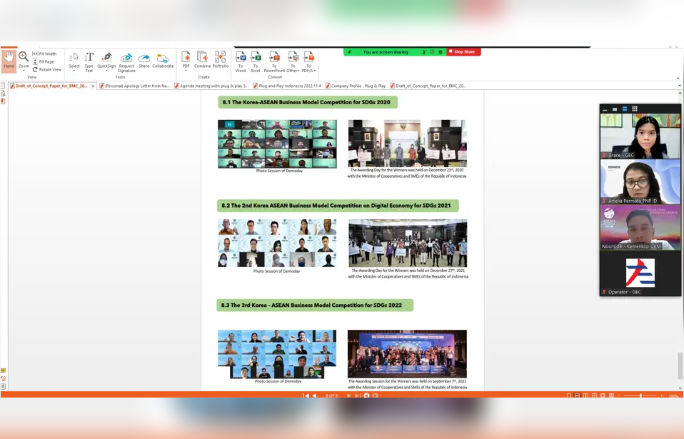This screenshot has width=684, height=439.
Task: Select the Fit Page view option
Action: [x=47, y=61]
